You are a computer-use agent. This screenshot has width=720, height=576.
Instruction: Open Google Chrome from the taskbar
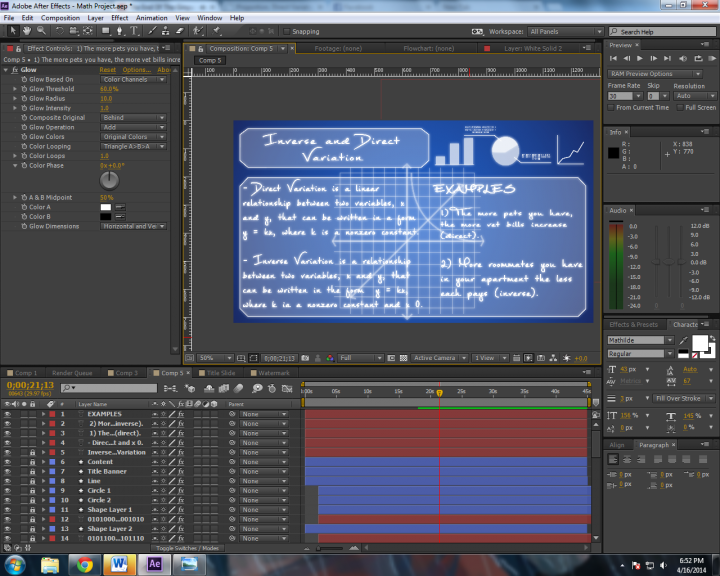84,564
